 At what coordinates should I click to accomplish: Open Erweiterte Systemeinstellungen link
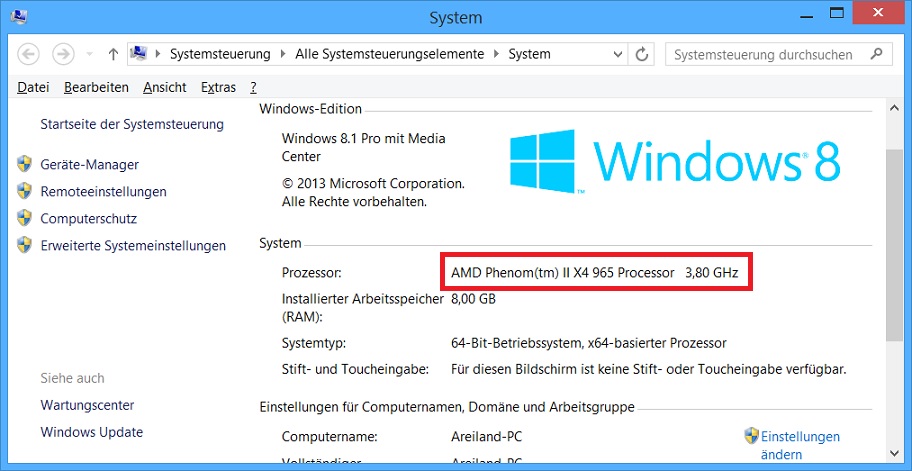tap(133, 245)
